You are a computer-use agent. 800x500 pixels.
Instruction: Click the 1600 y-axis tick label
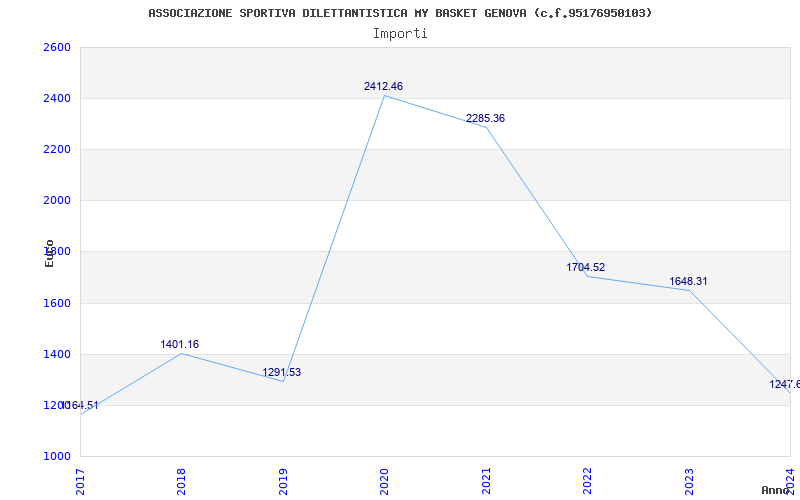pyautogui.click(x=57, y=303)
